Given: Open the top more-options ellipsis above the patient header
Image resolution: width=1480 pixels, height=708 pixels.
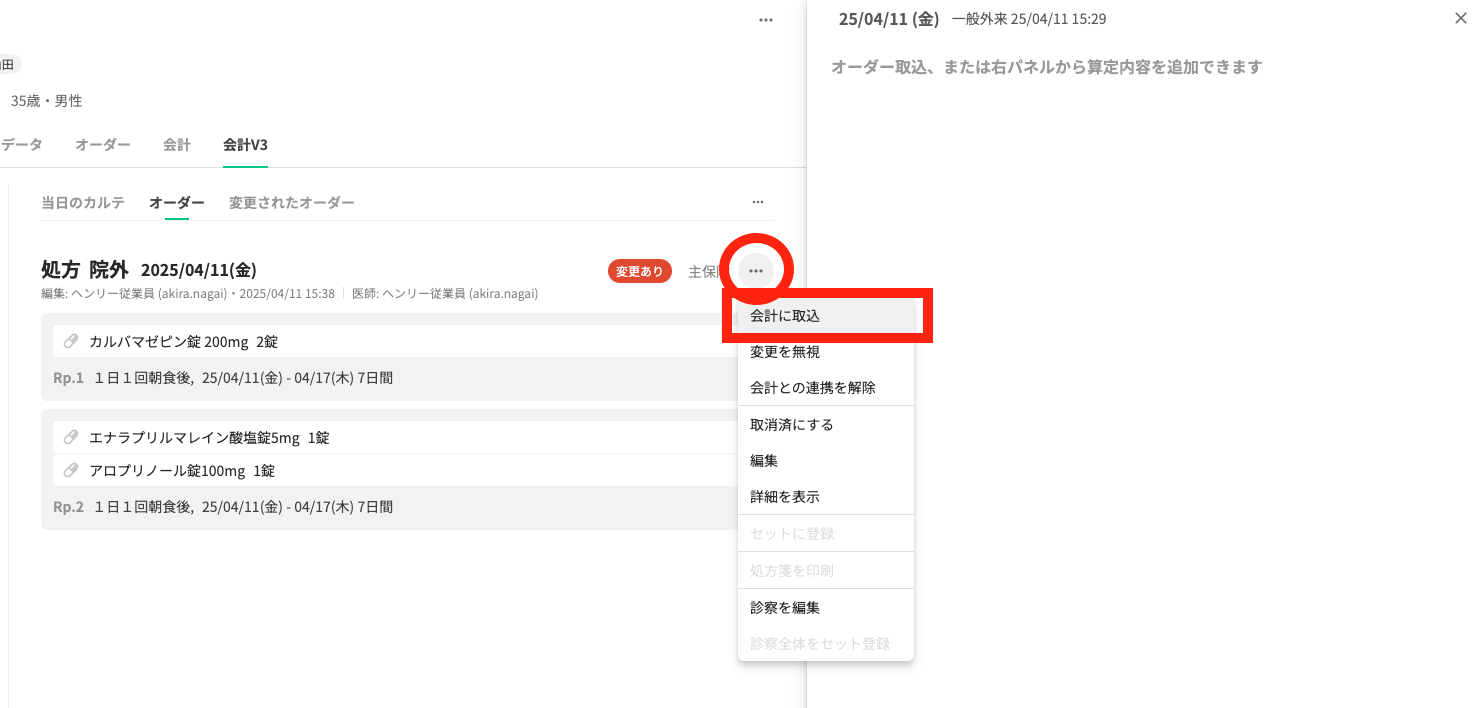Looking at the screenshot, I should tap(765, 19).
